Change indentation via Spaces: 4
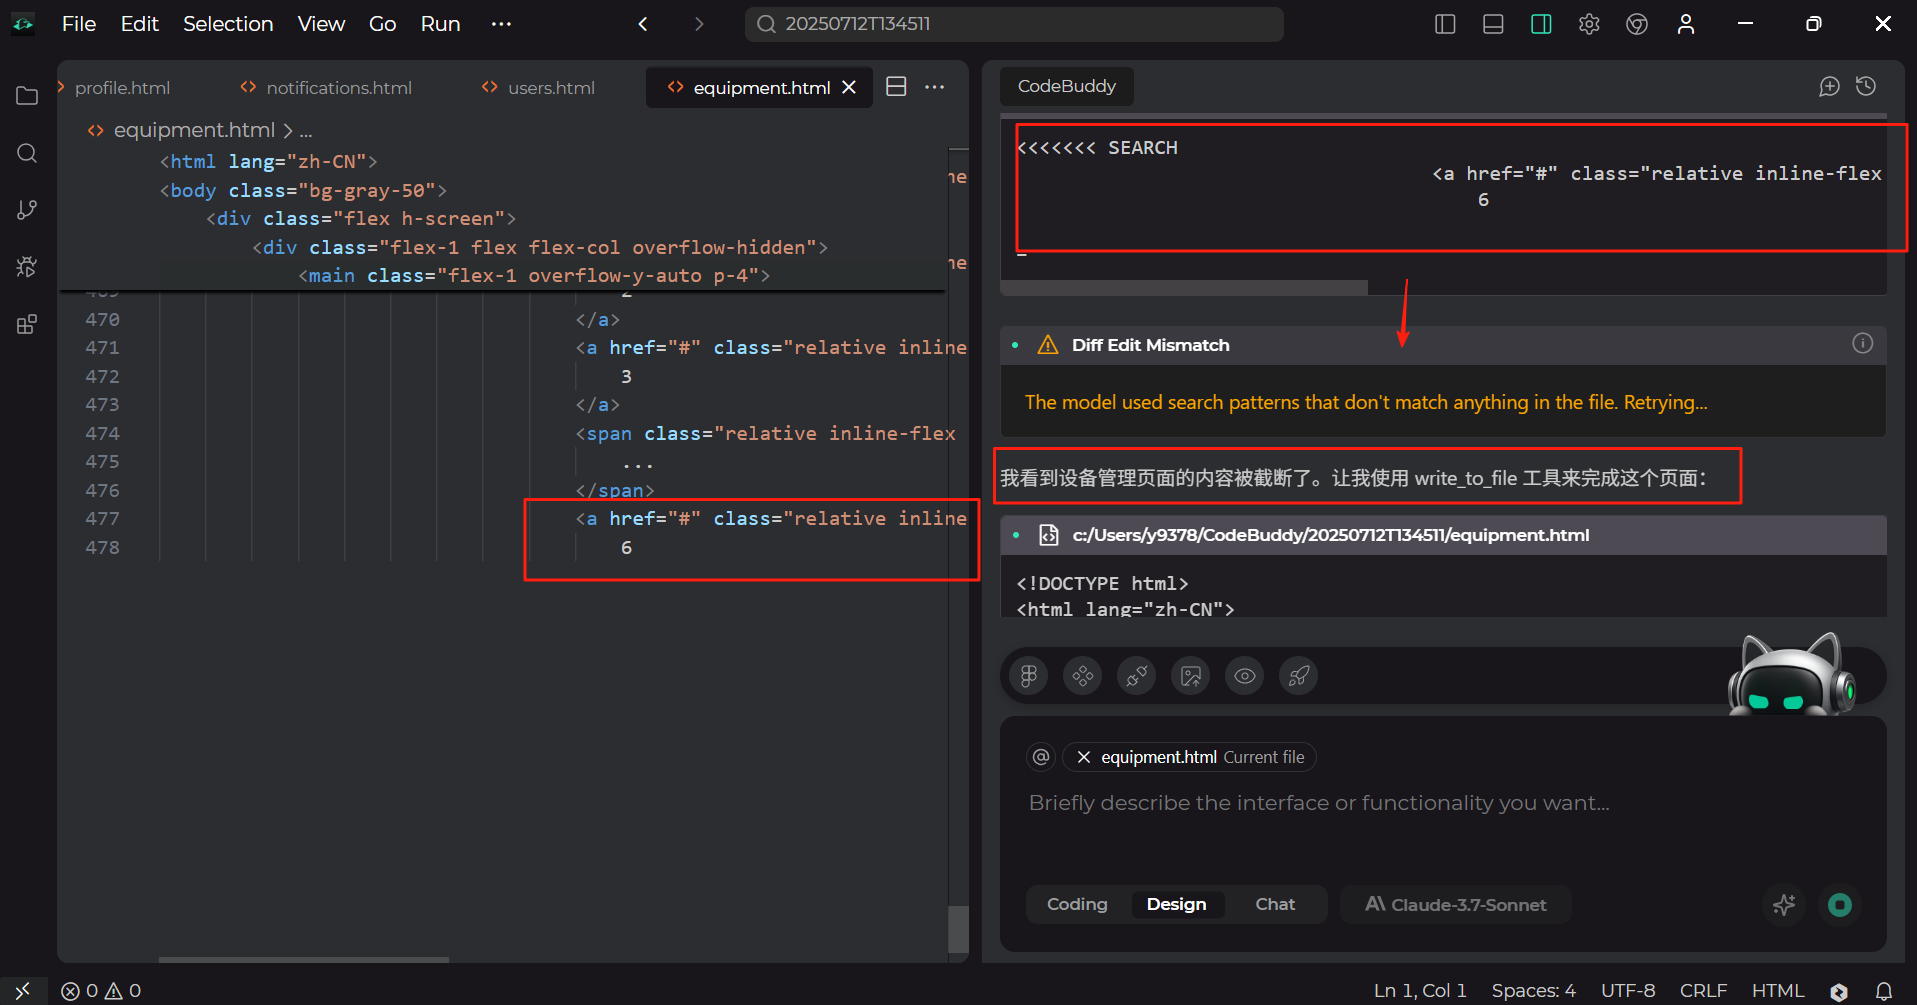Viewport: 1917px width, 1005px height. tap(1533, 990)
